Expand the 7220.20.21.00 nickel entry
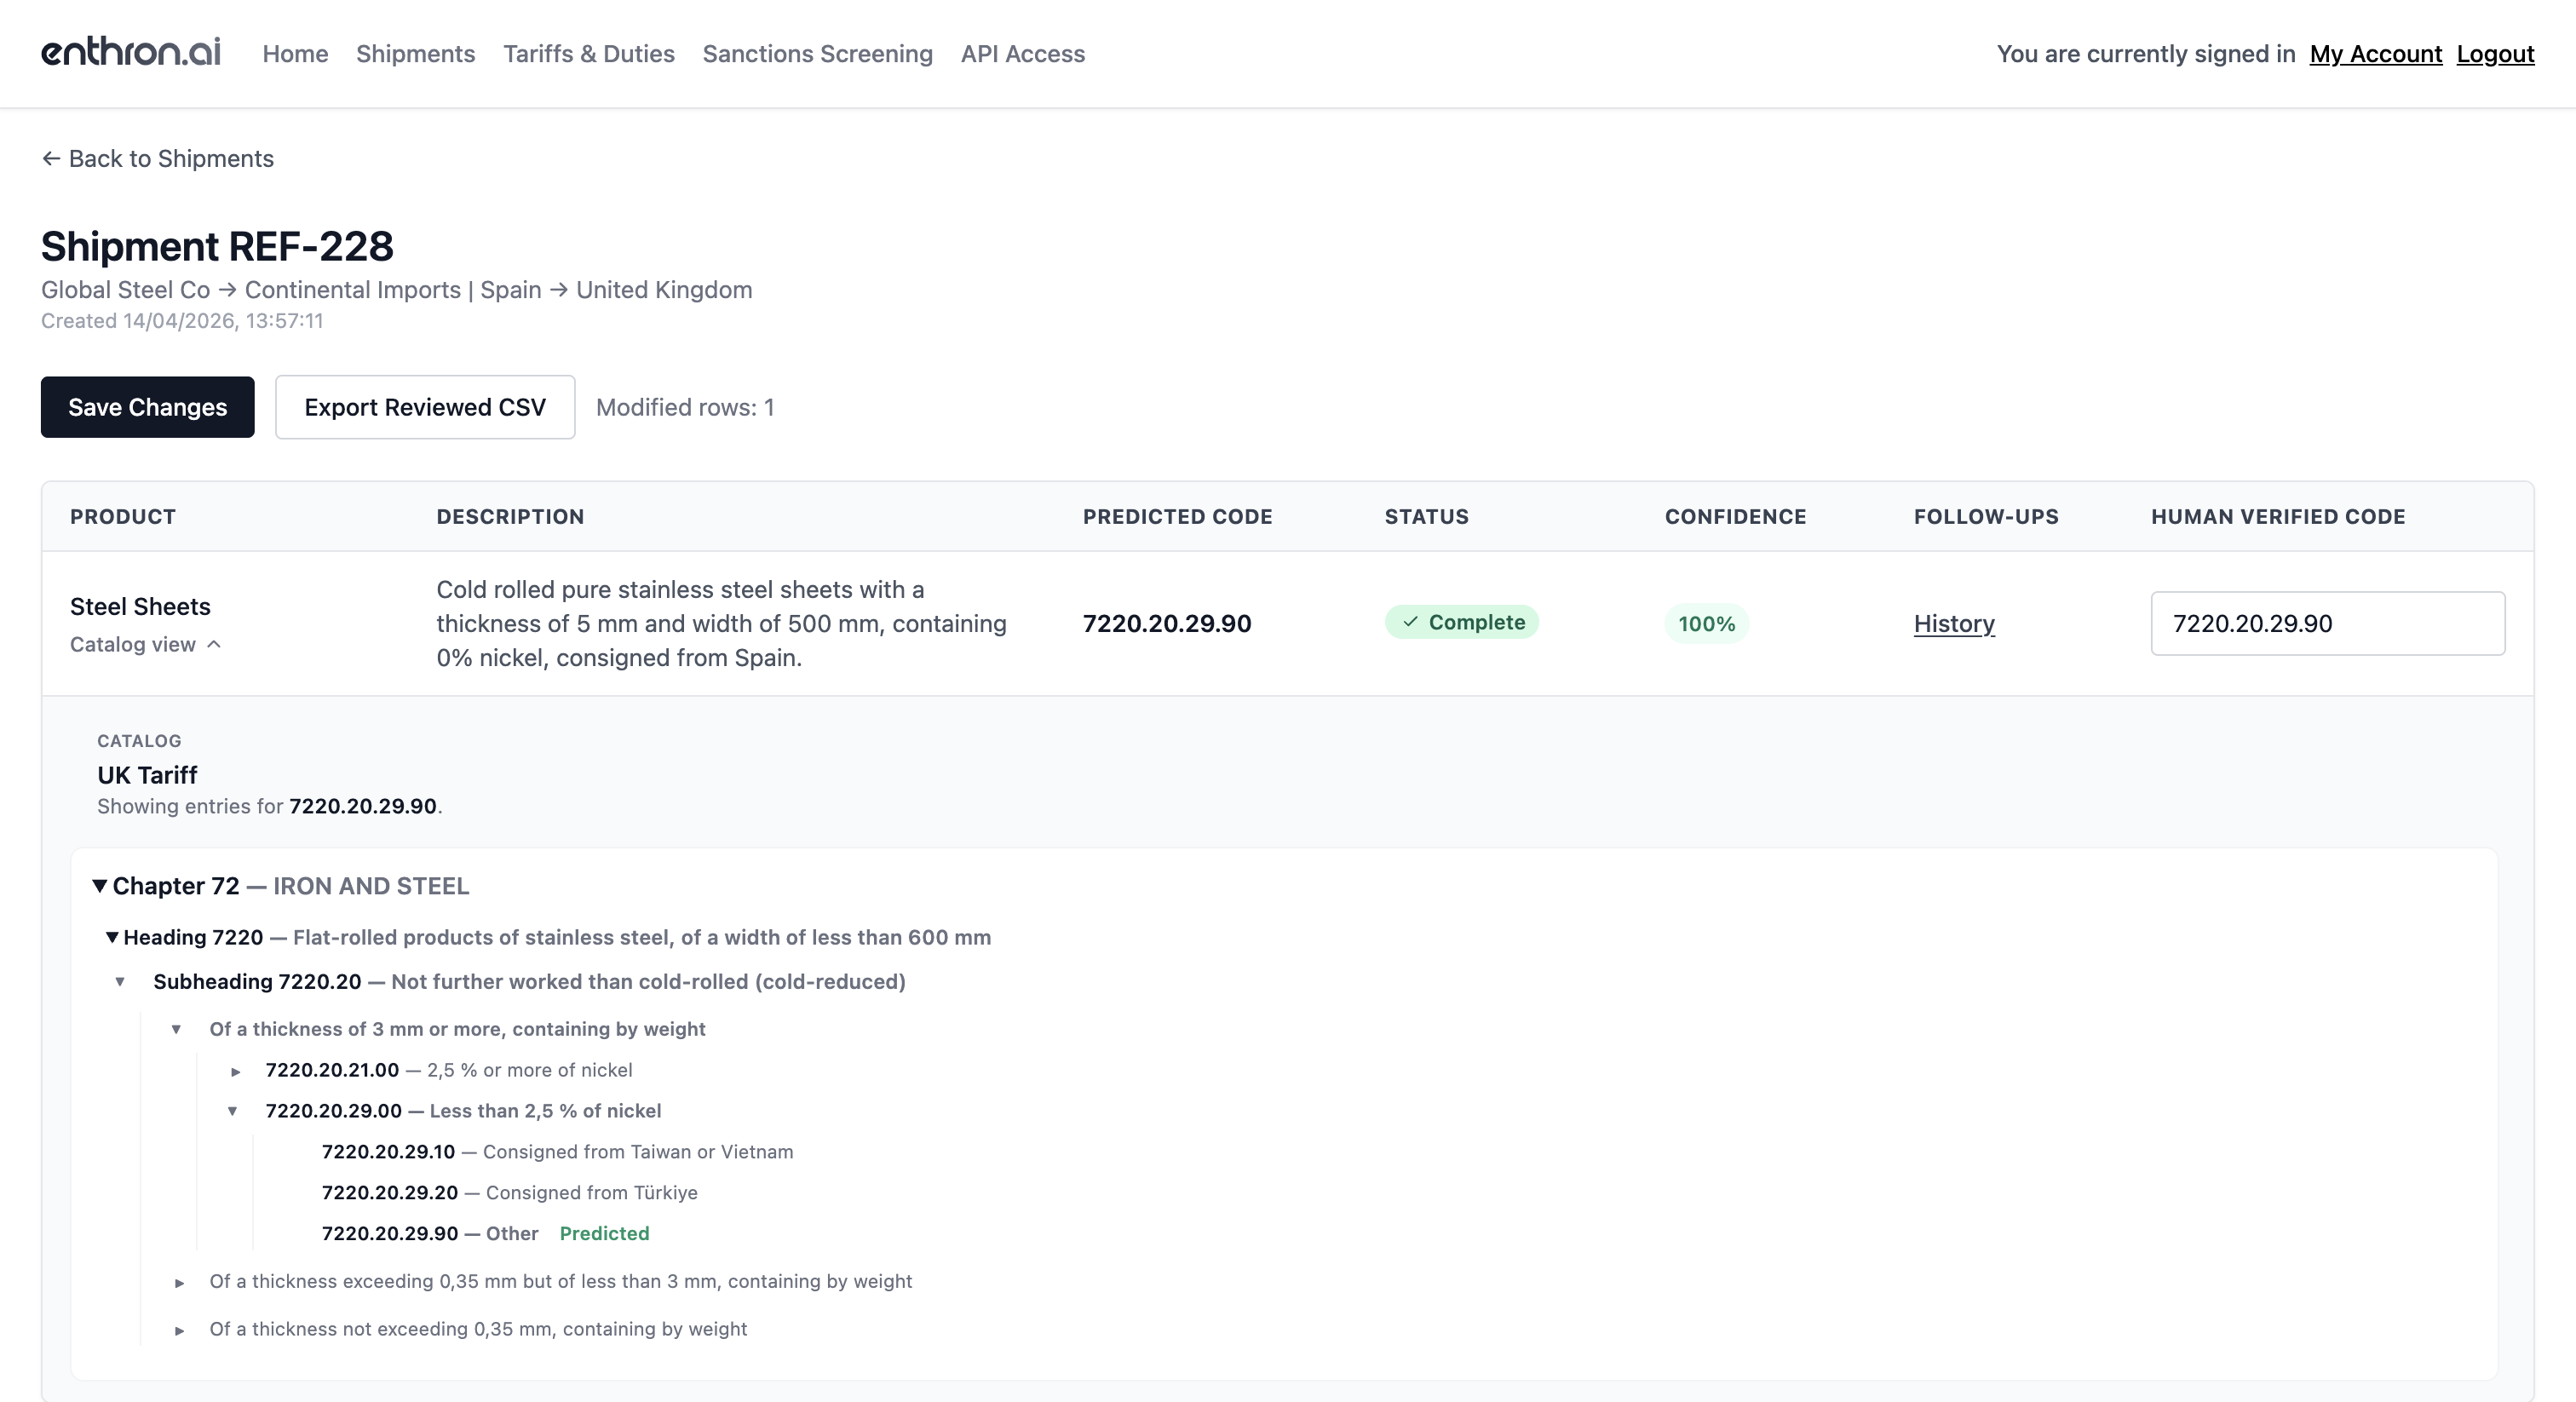Viewport: 2576px width, 1402px height. click(x=236, y=1071)
